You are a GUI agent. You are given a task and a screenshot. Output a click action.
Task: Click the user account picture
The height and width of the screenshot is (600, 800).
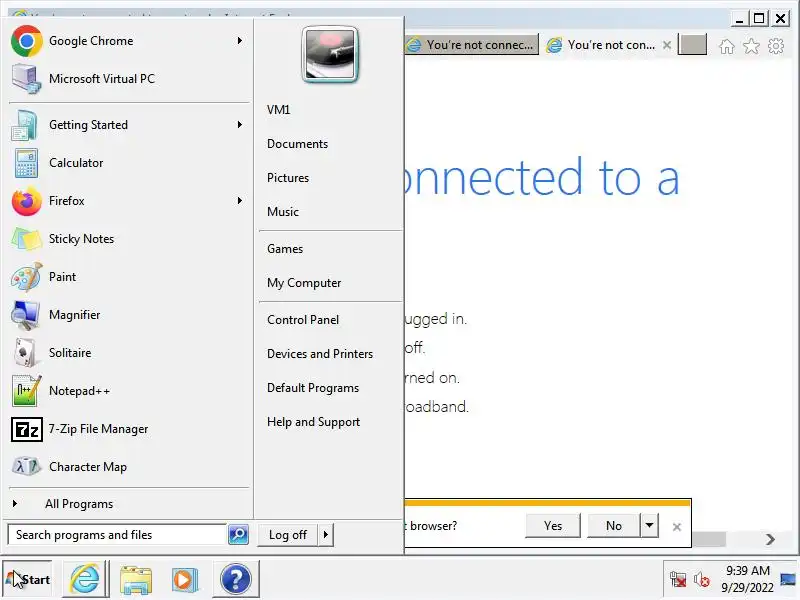pyautogui.click(x=330, y=55)
